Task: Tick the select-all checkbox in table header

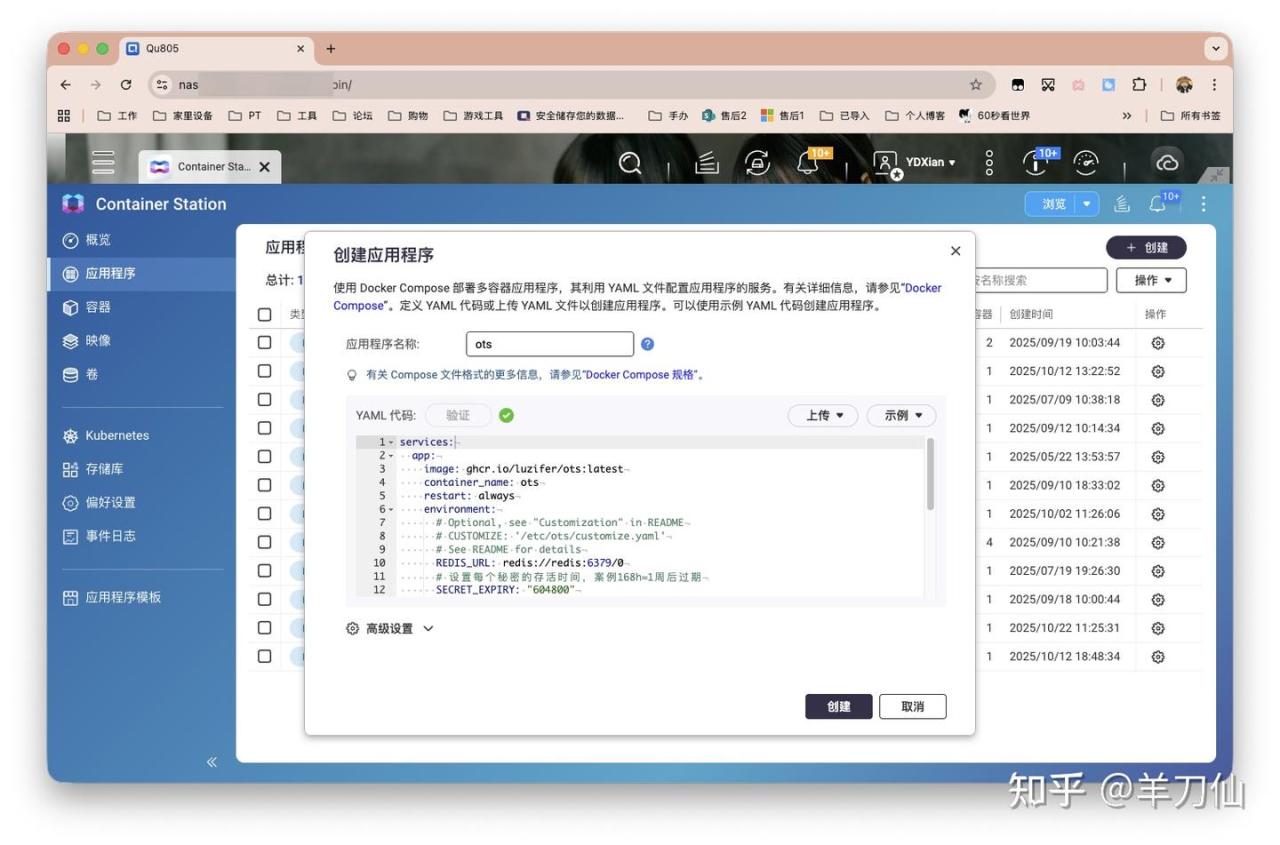Action: (265, 314)
